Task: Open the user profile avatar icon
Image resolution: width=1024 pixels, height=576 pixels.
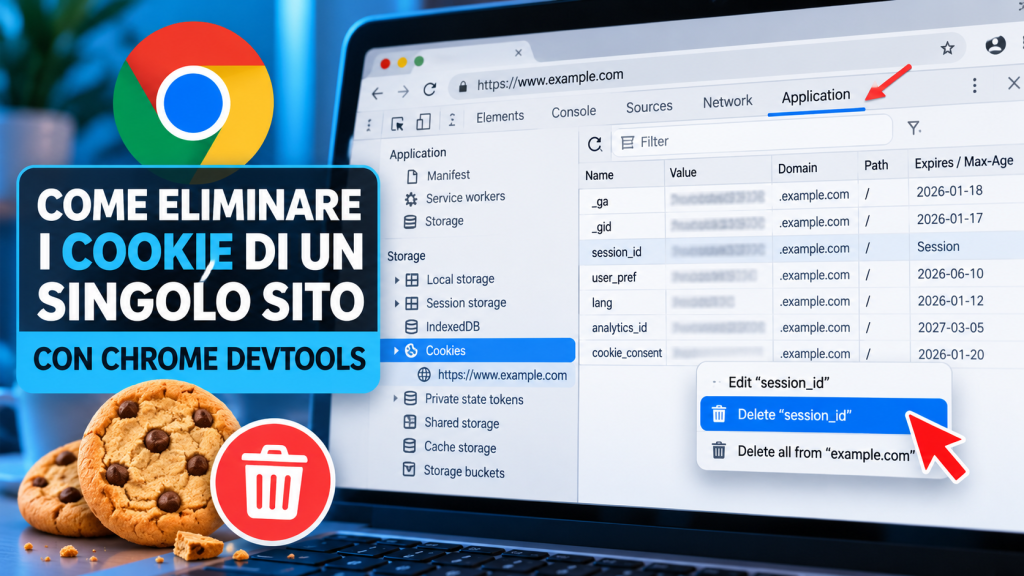Action: coord(995,45)
